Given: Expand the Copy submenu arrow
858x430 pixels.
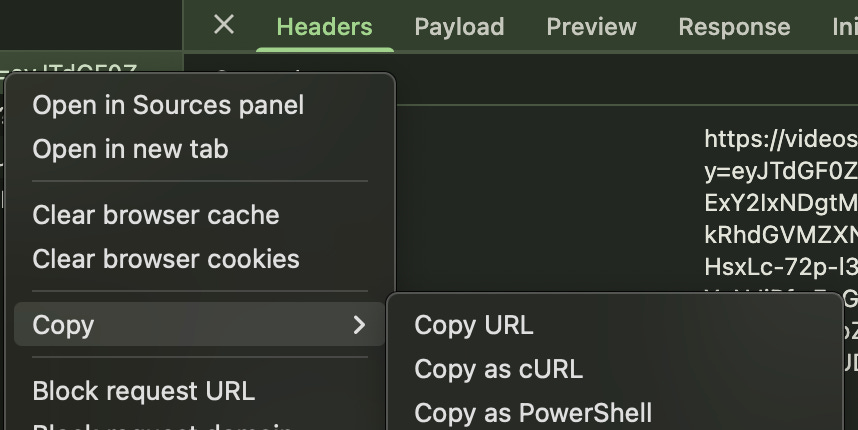Looking at the screenshot, I should coord(359,325).
